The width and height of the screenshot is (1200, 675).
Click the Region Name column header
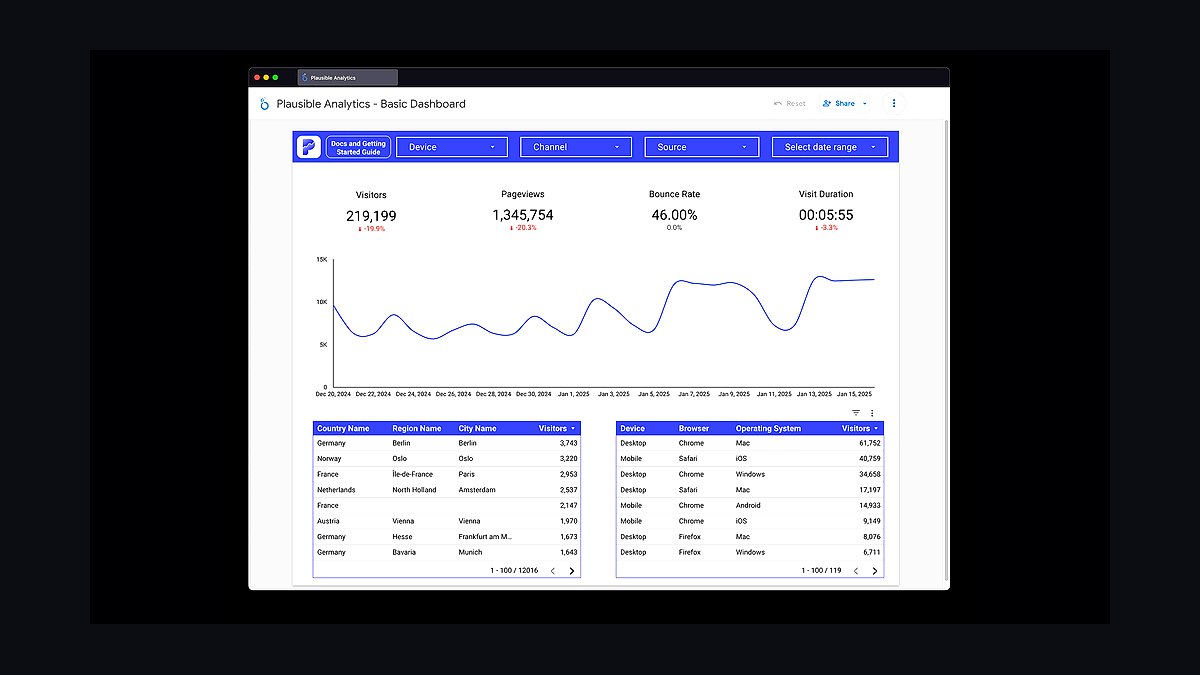pos(417,428)
